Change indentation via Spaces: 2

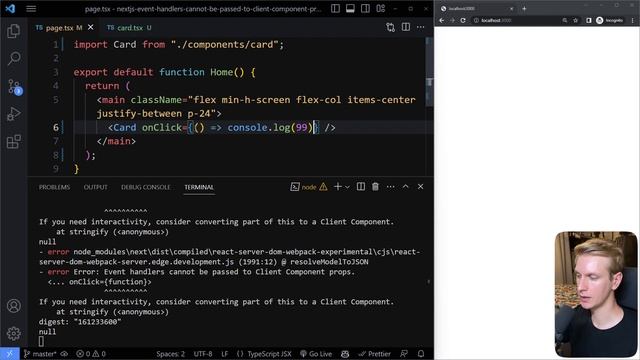pyautogui.click(x=171, y=354)
